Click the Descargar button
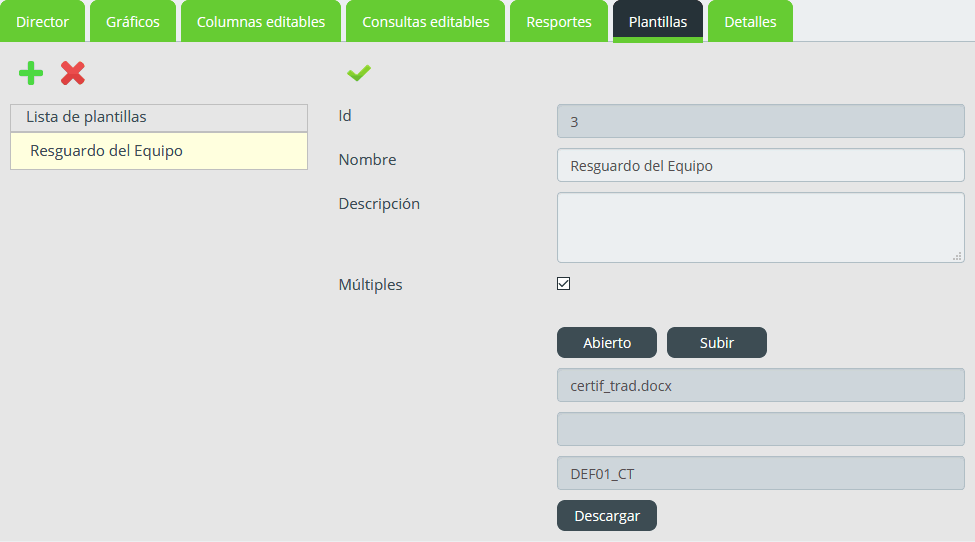This screenshot has height=542, width=975. click(x=607, y=516)
